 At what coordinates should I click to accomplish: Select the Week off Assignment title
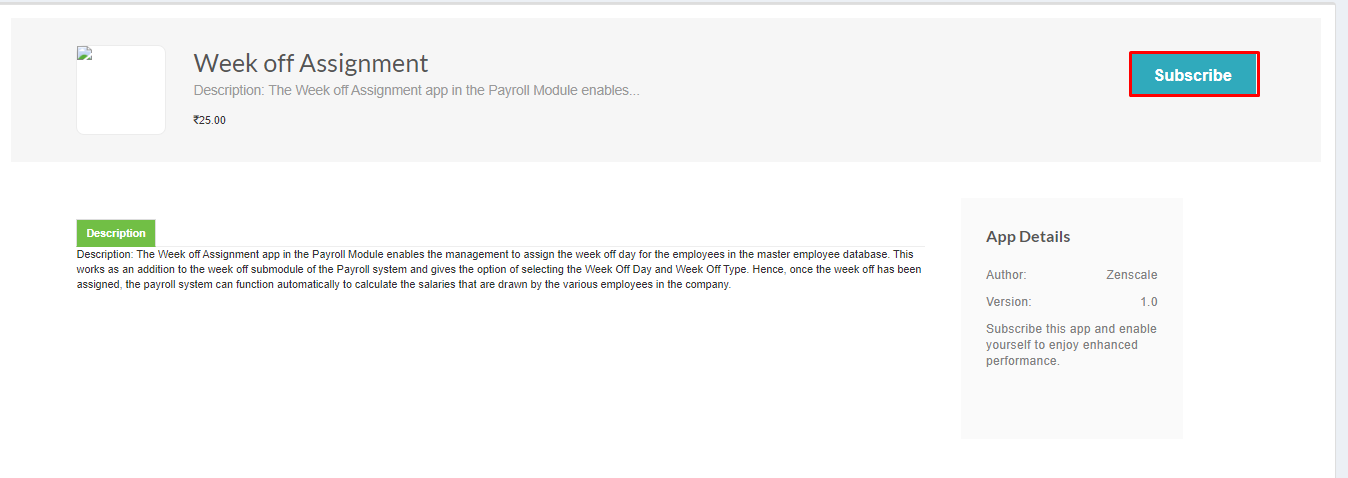(x=311, y=63)
